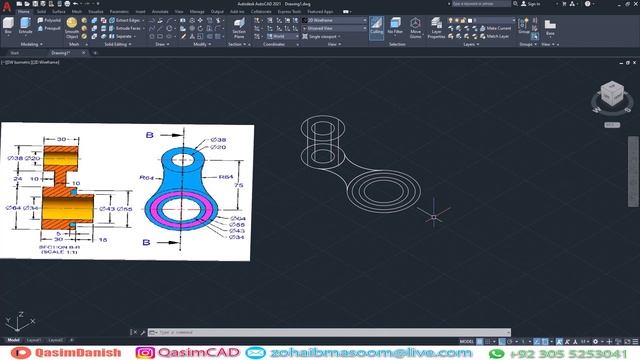Expand the Modeling panel
This screenshot has width=640, height=360.
pyautogui.click(x=31, y=44)
